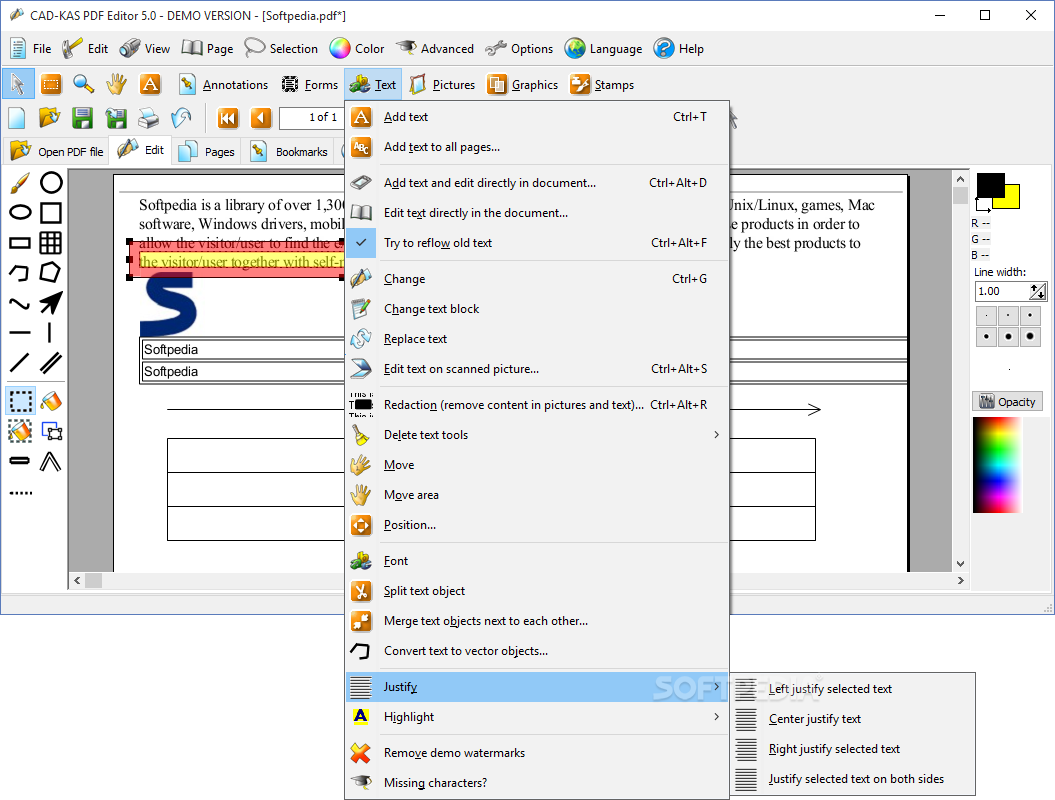Open the Help menu
Image resolution: width=1055 pixels, height=800 pixels.
(679, 48)
